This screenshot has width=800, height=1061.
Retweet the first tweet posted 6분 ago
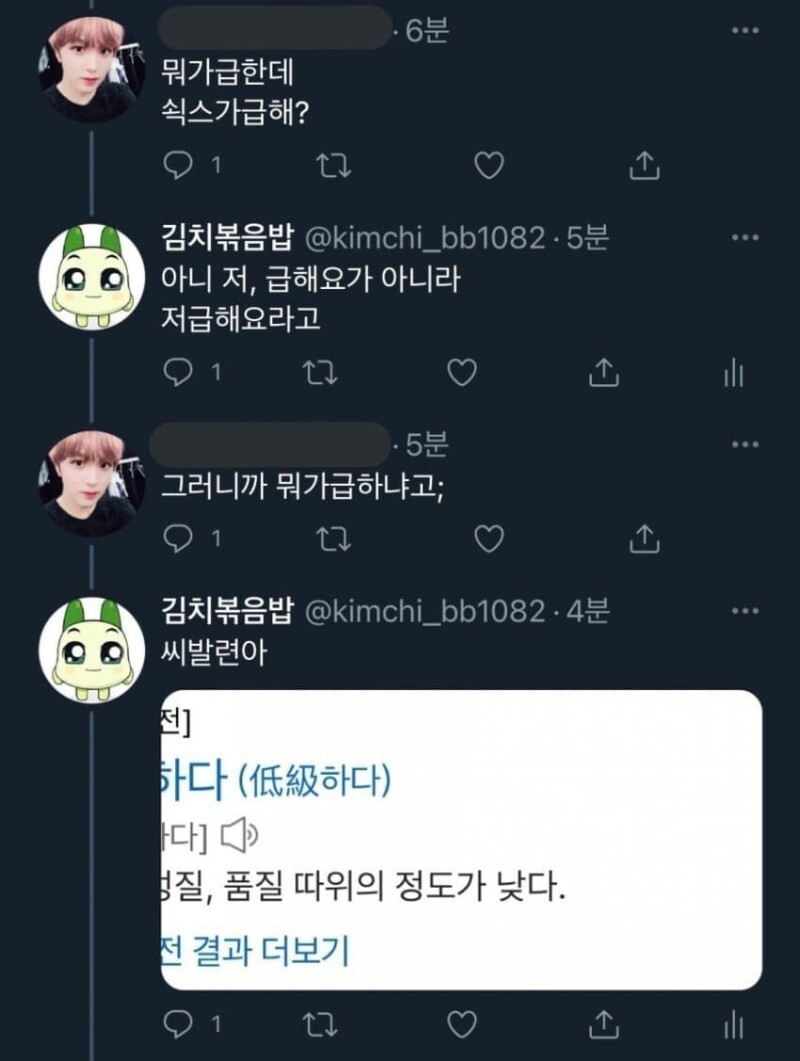(x=326, y=165)
